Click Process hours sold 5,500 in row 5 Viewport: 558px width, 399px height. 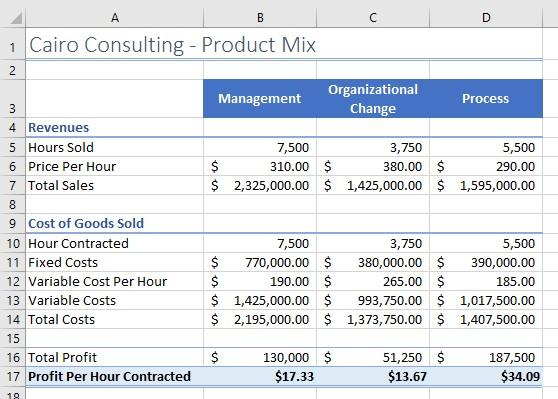tap(486, 147)
